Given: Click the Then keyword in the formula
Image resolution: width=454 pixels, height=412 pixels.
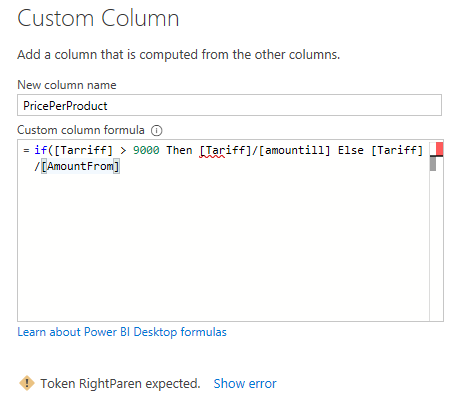Looking at the screenshot, I should click(179, 150).
